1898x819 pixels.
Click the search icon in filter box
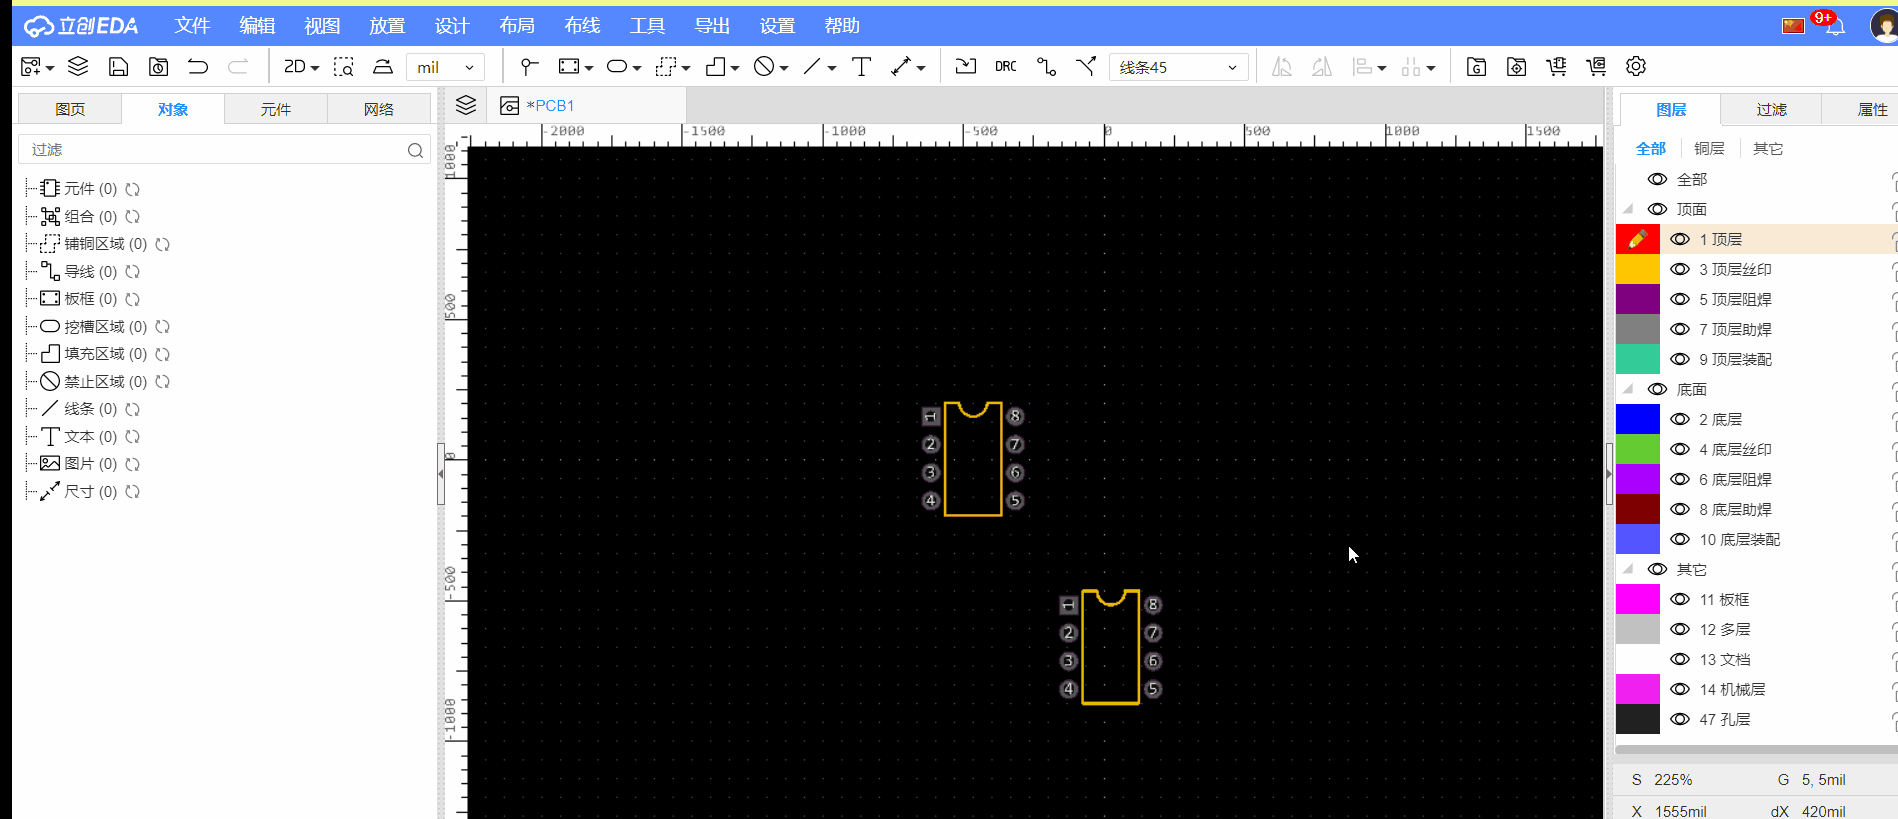point(415,150)
